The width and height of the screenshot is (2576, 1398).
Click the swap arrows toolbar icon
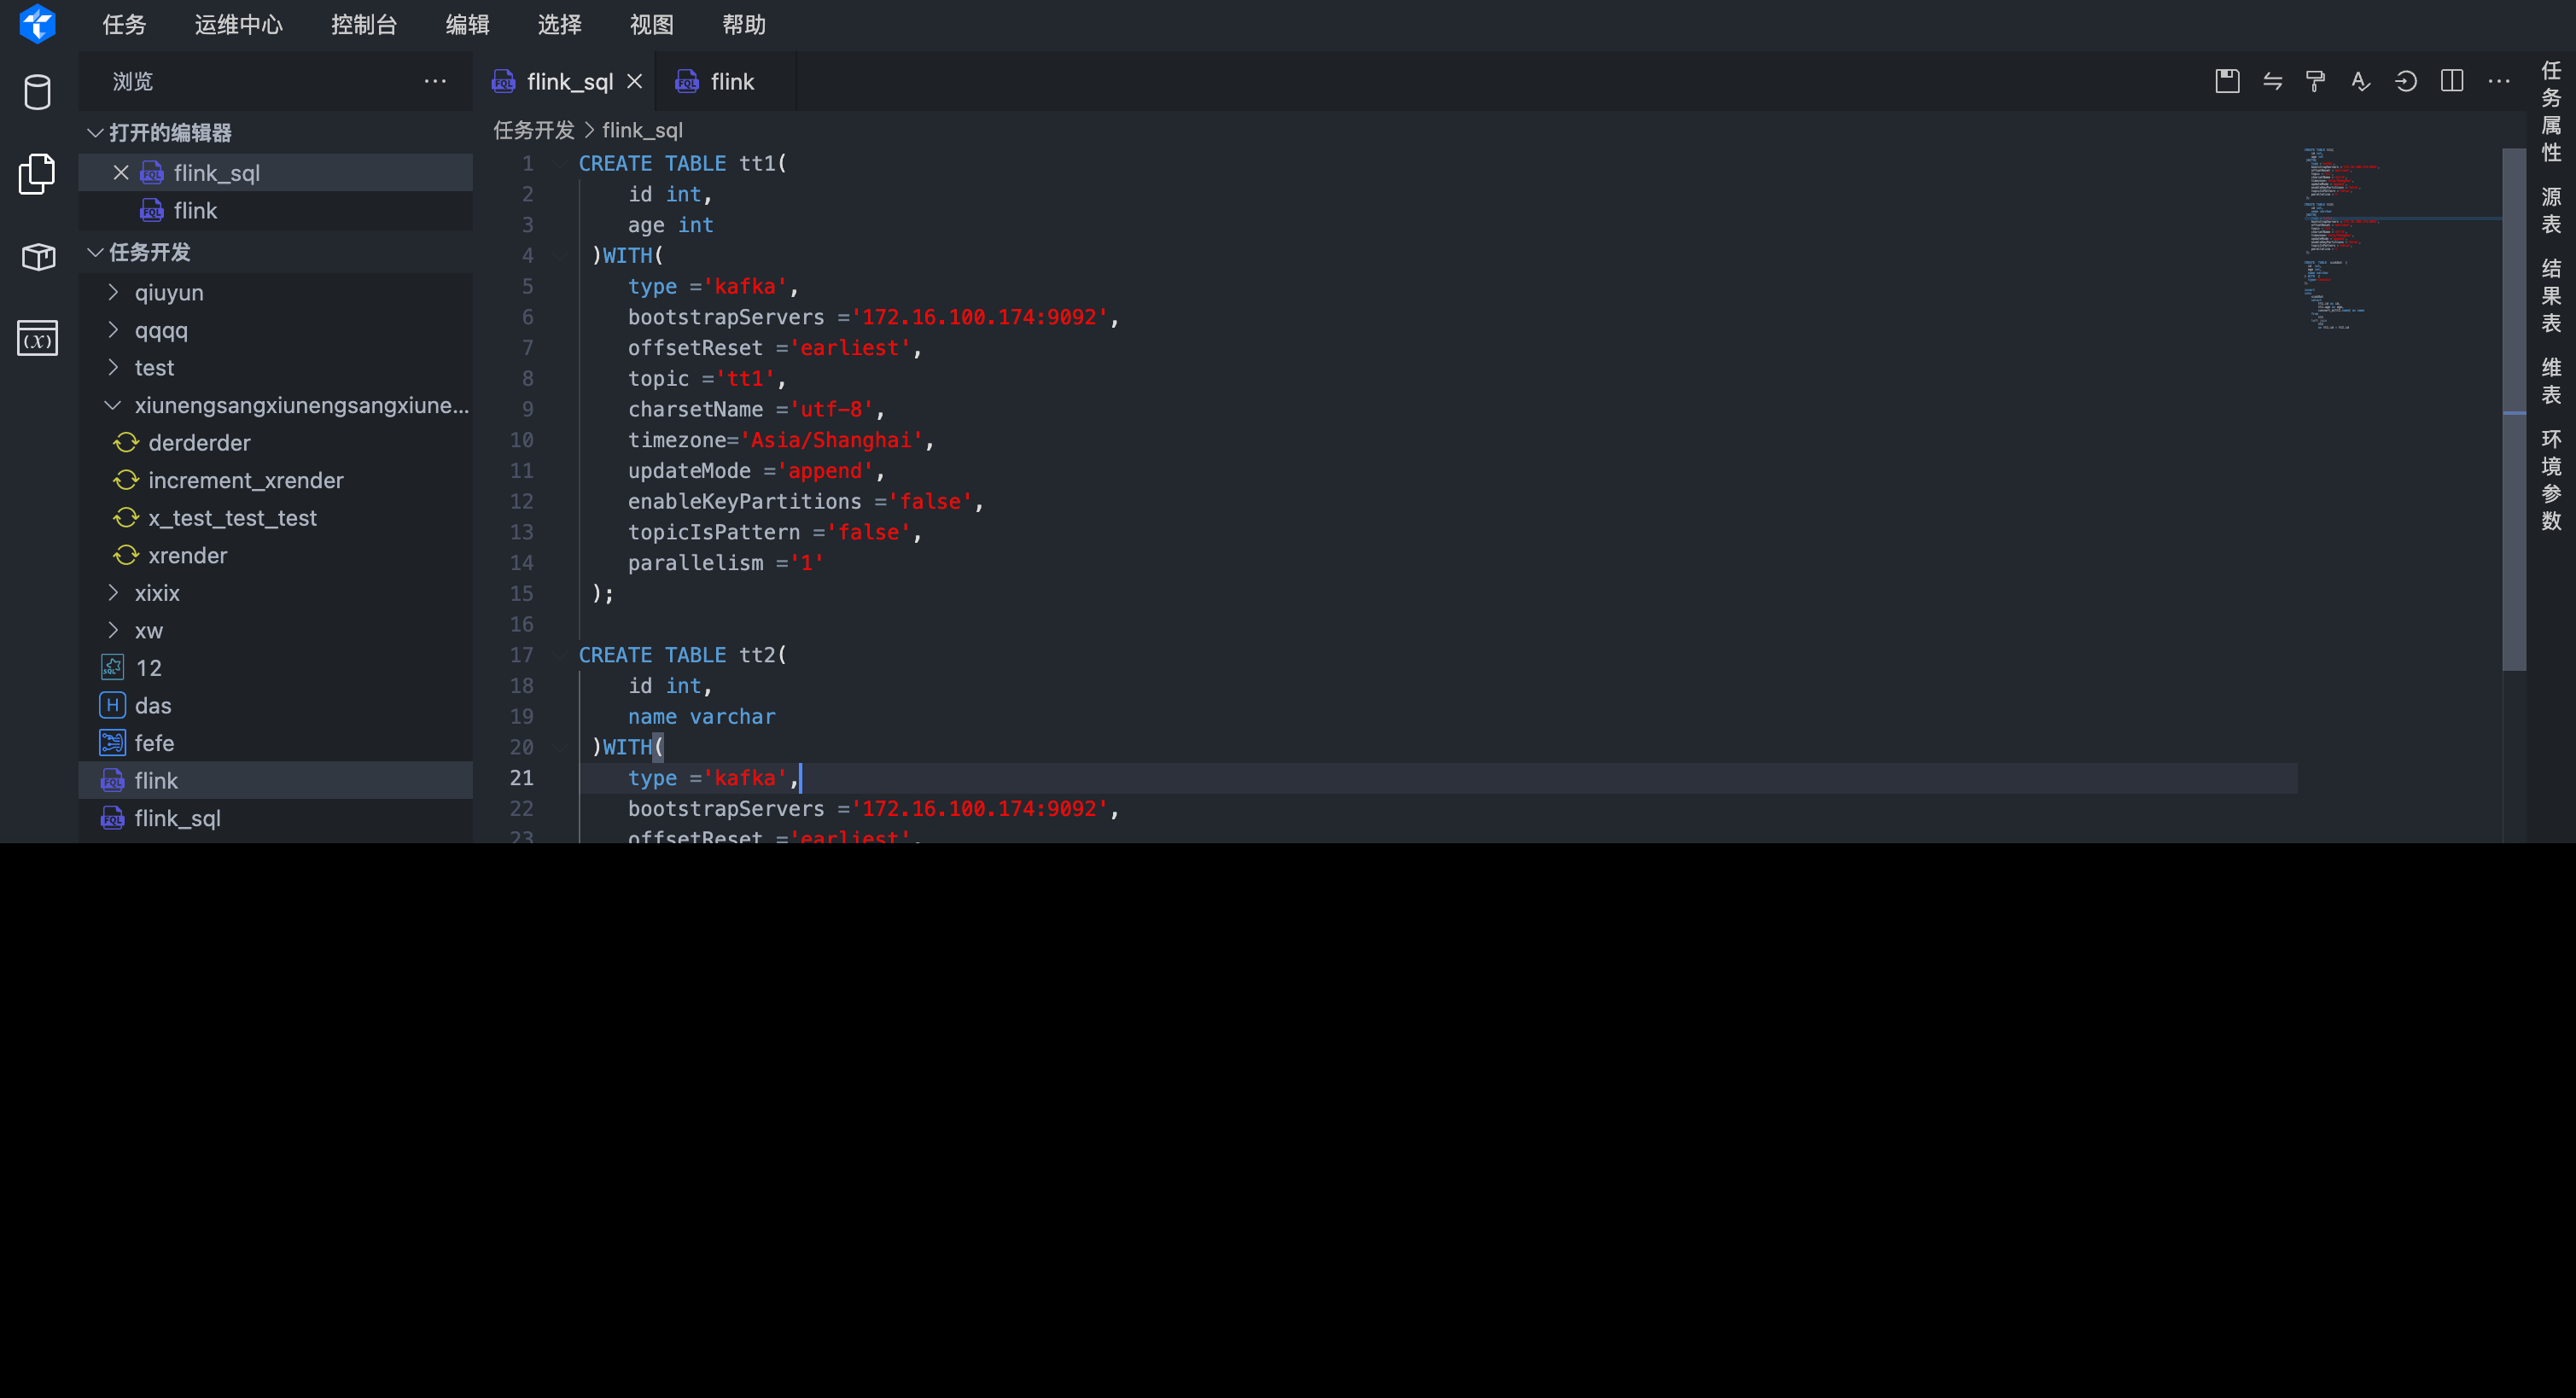pyautogui.click(x=2272, y=81)
